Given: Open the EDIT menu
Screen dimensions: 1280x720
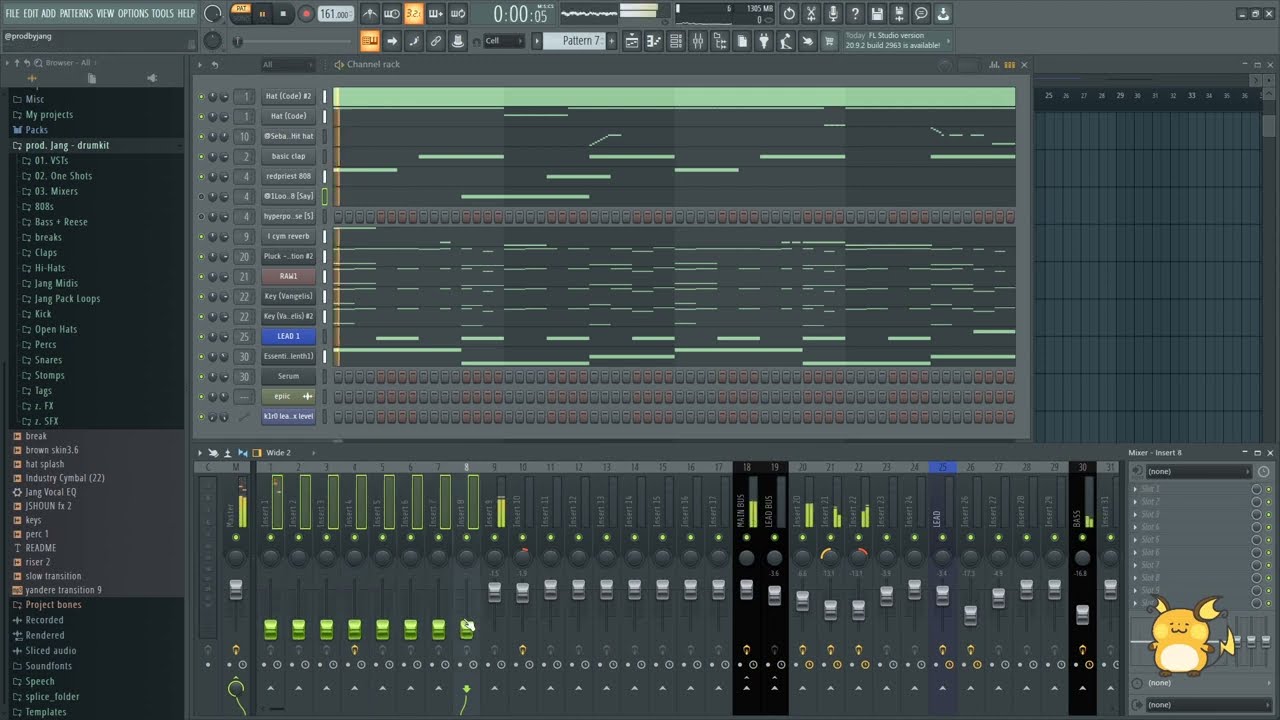Looking at the screenshot, I should tap(31, 14).
